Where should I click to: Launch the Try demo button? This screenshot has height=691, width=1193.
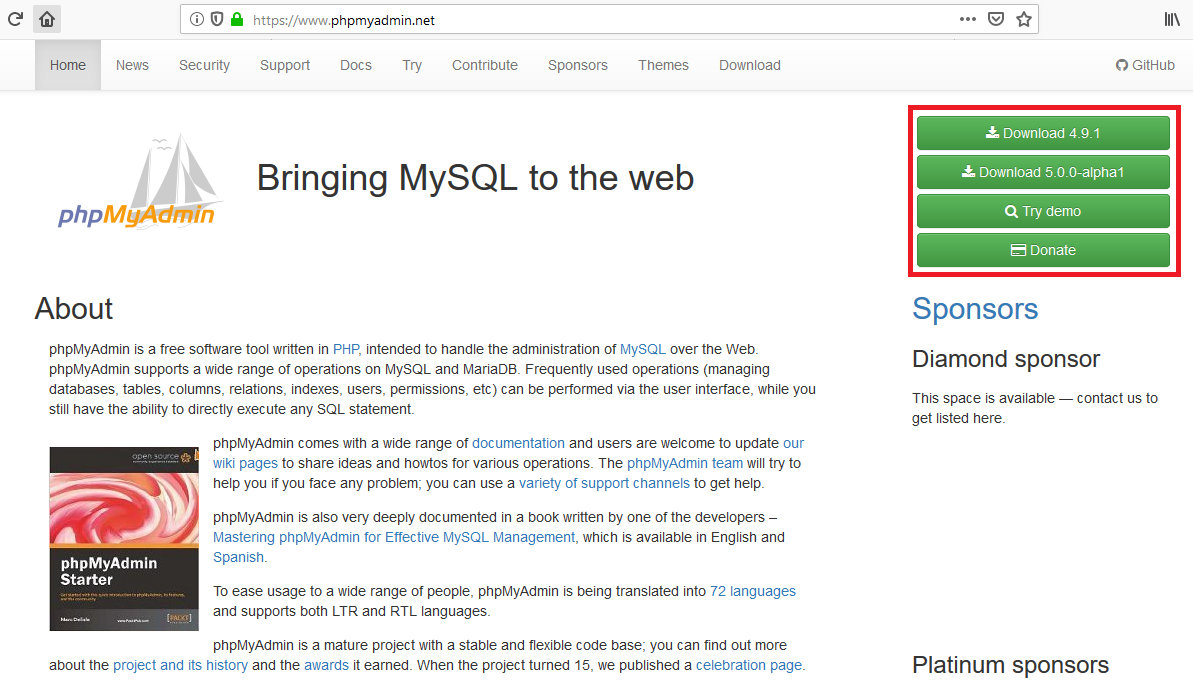(x=1043, y=212)
